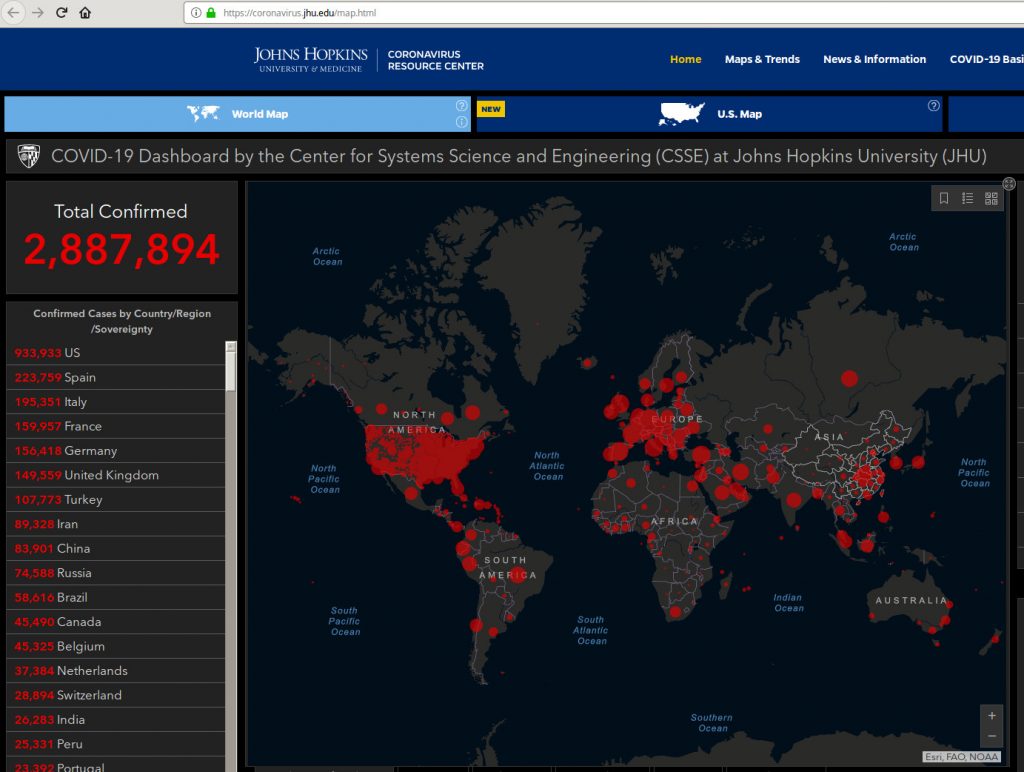Open map bookmarks icon
Viewport: 1024px width, 772px height.
coord(944,198)
